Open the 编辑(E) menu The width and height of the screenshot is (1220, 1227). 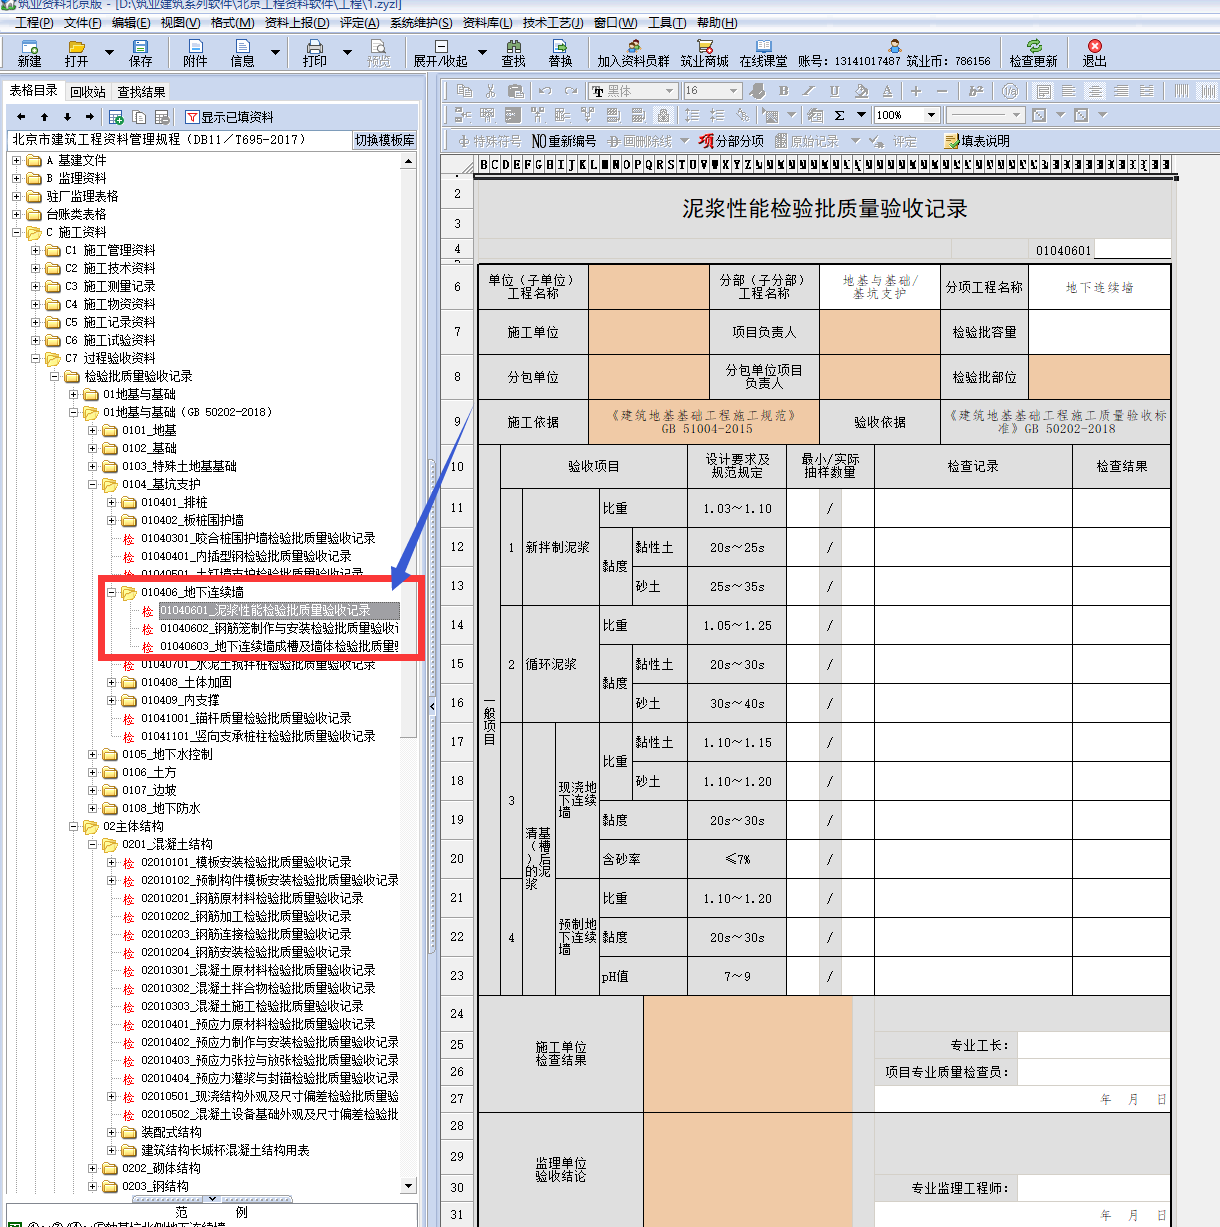(131, 22)
